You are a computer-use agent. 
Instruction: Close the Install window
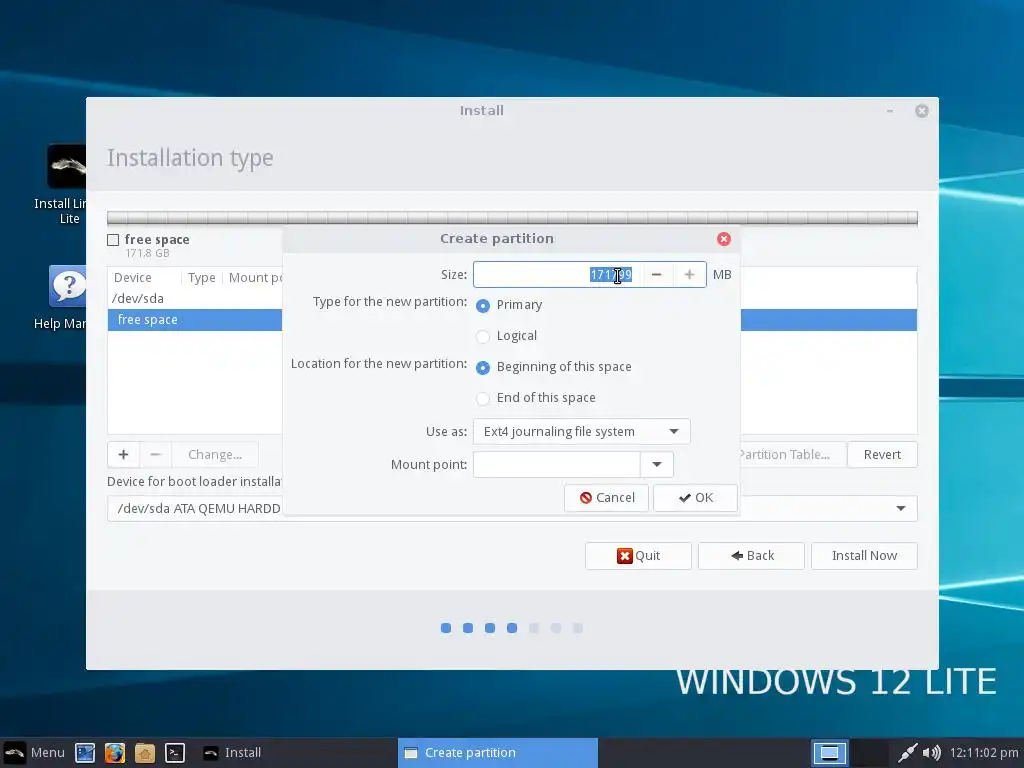click(x=921, y=111)
